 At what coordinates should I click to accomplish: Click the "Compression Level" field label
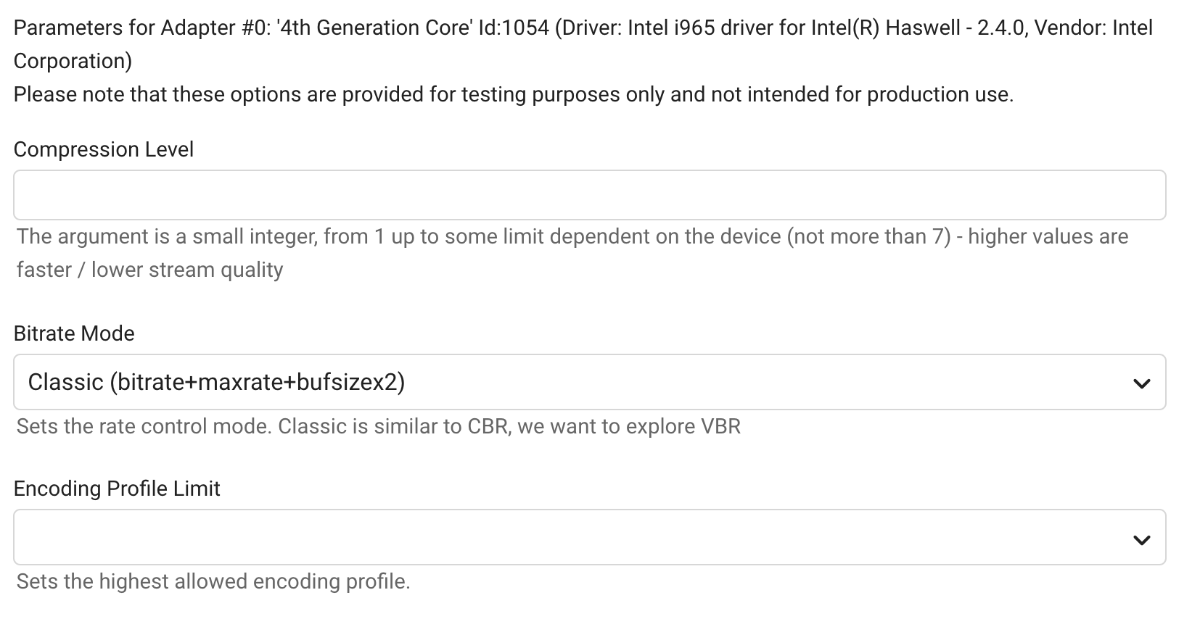[x=104, y=150]
